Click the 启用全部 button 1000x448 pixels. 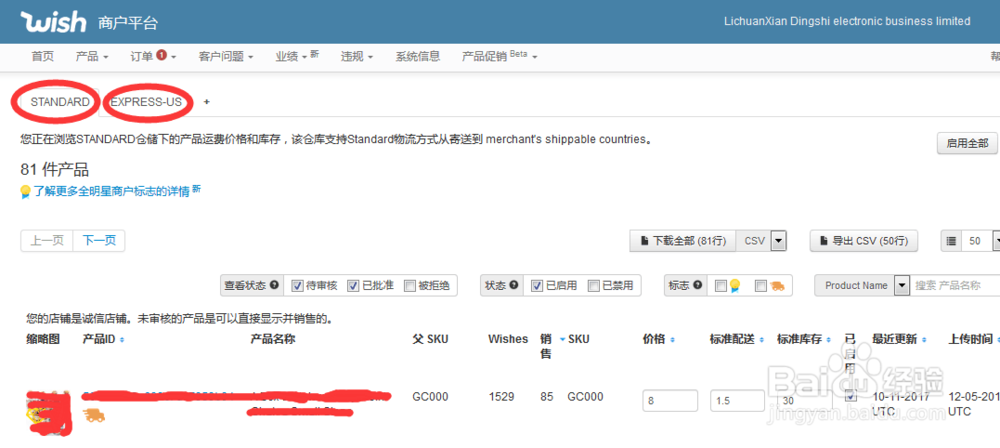[x=967, y=143]
